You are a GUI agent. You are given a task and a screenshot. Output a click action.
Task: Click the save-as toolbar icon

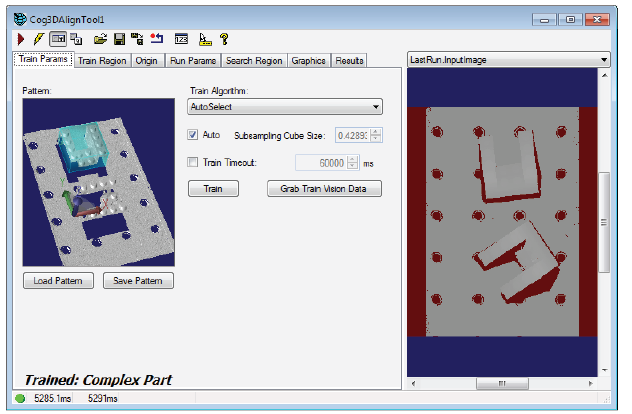pos(137,39)
